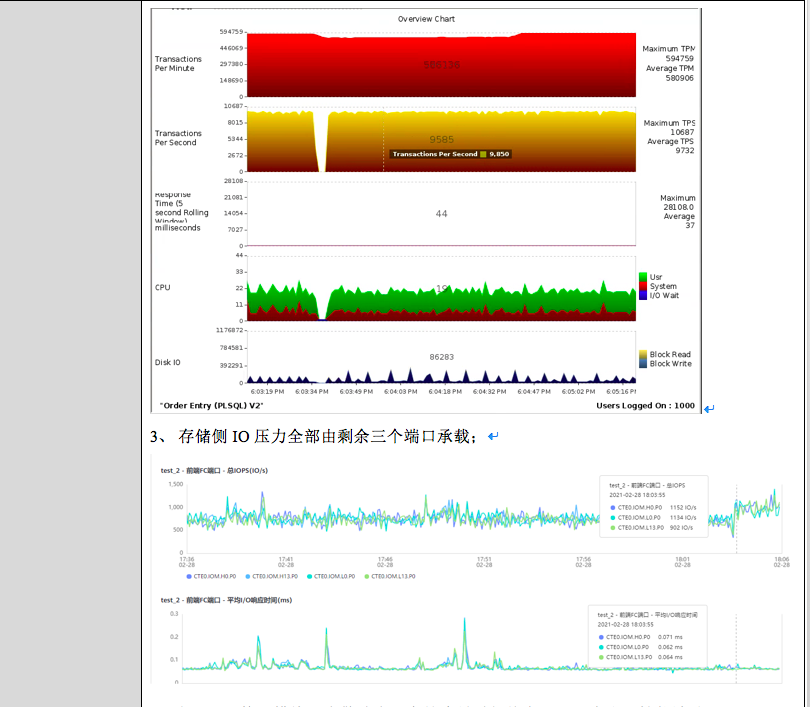Click the 902 IO/s value in IOPS tooltip
810x707 pixels.
click(x=681, y=528)
